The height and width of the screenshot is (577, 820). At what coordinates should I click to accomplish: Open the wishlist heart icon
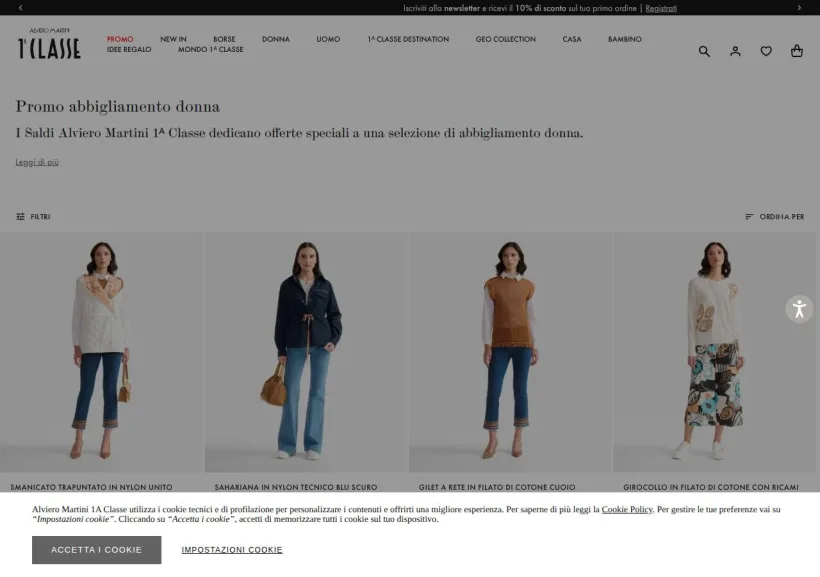[x=766, y=51]
